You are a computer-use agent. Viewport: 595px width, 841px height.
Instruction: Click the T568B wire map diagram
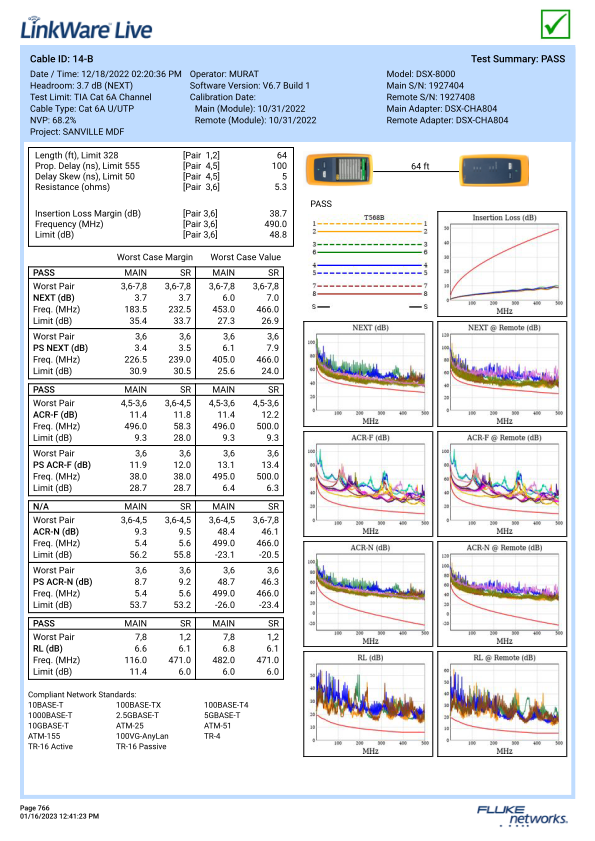pos(370,262)
